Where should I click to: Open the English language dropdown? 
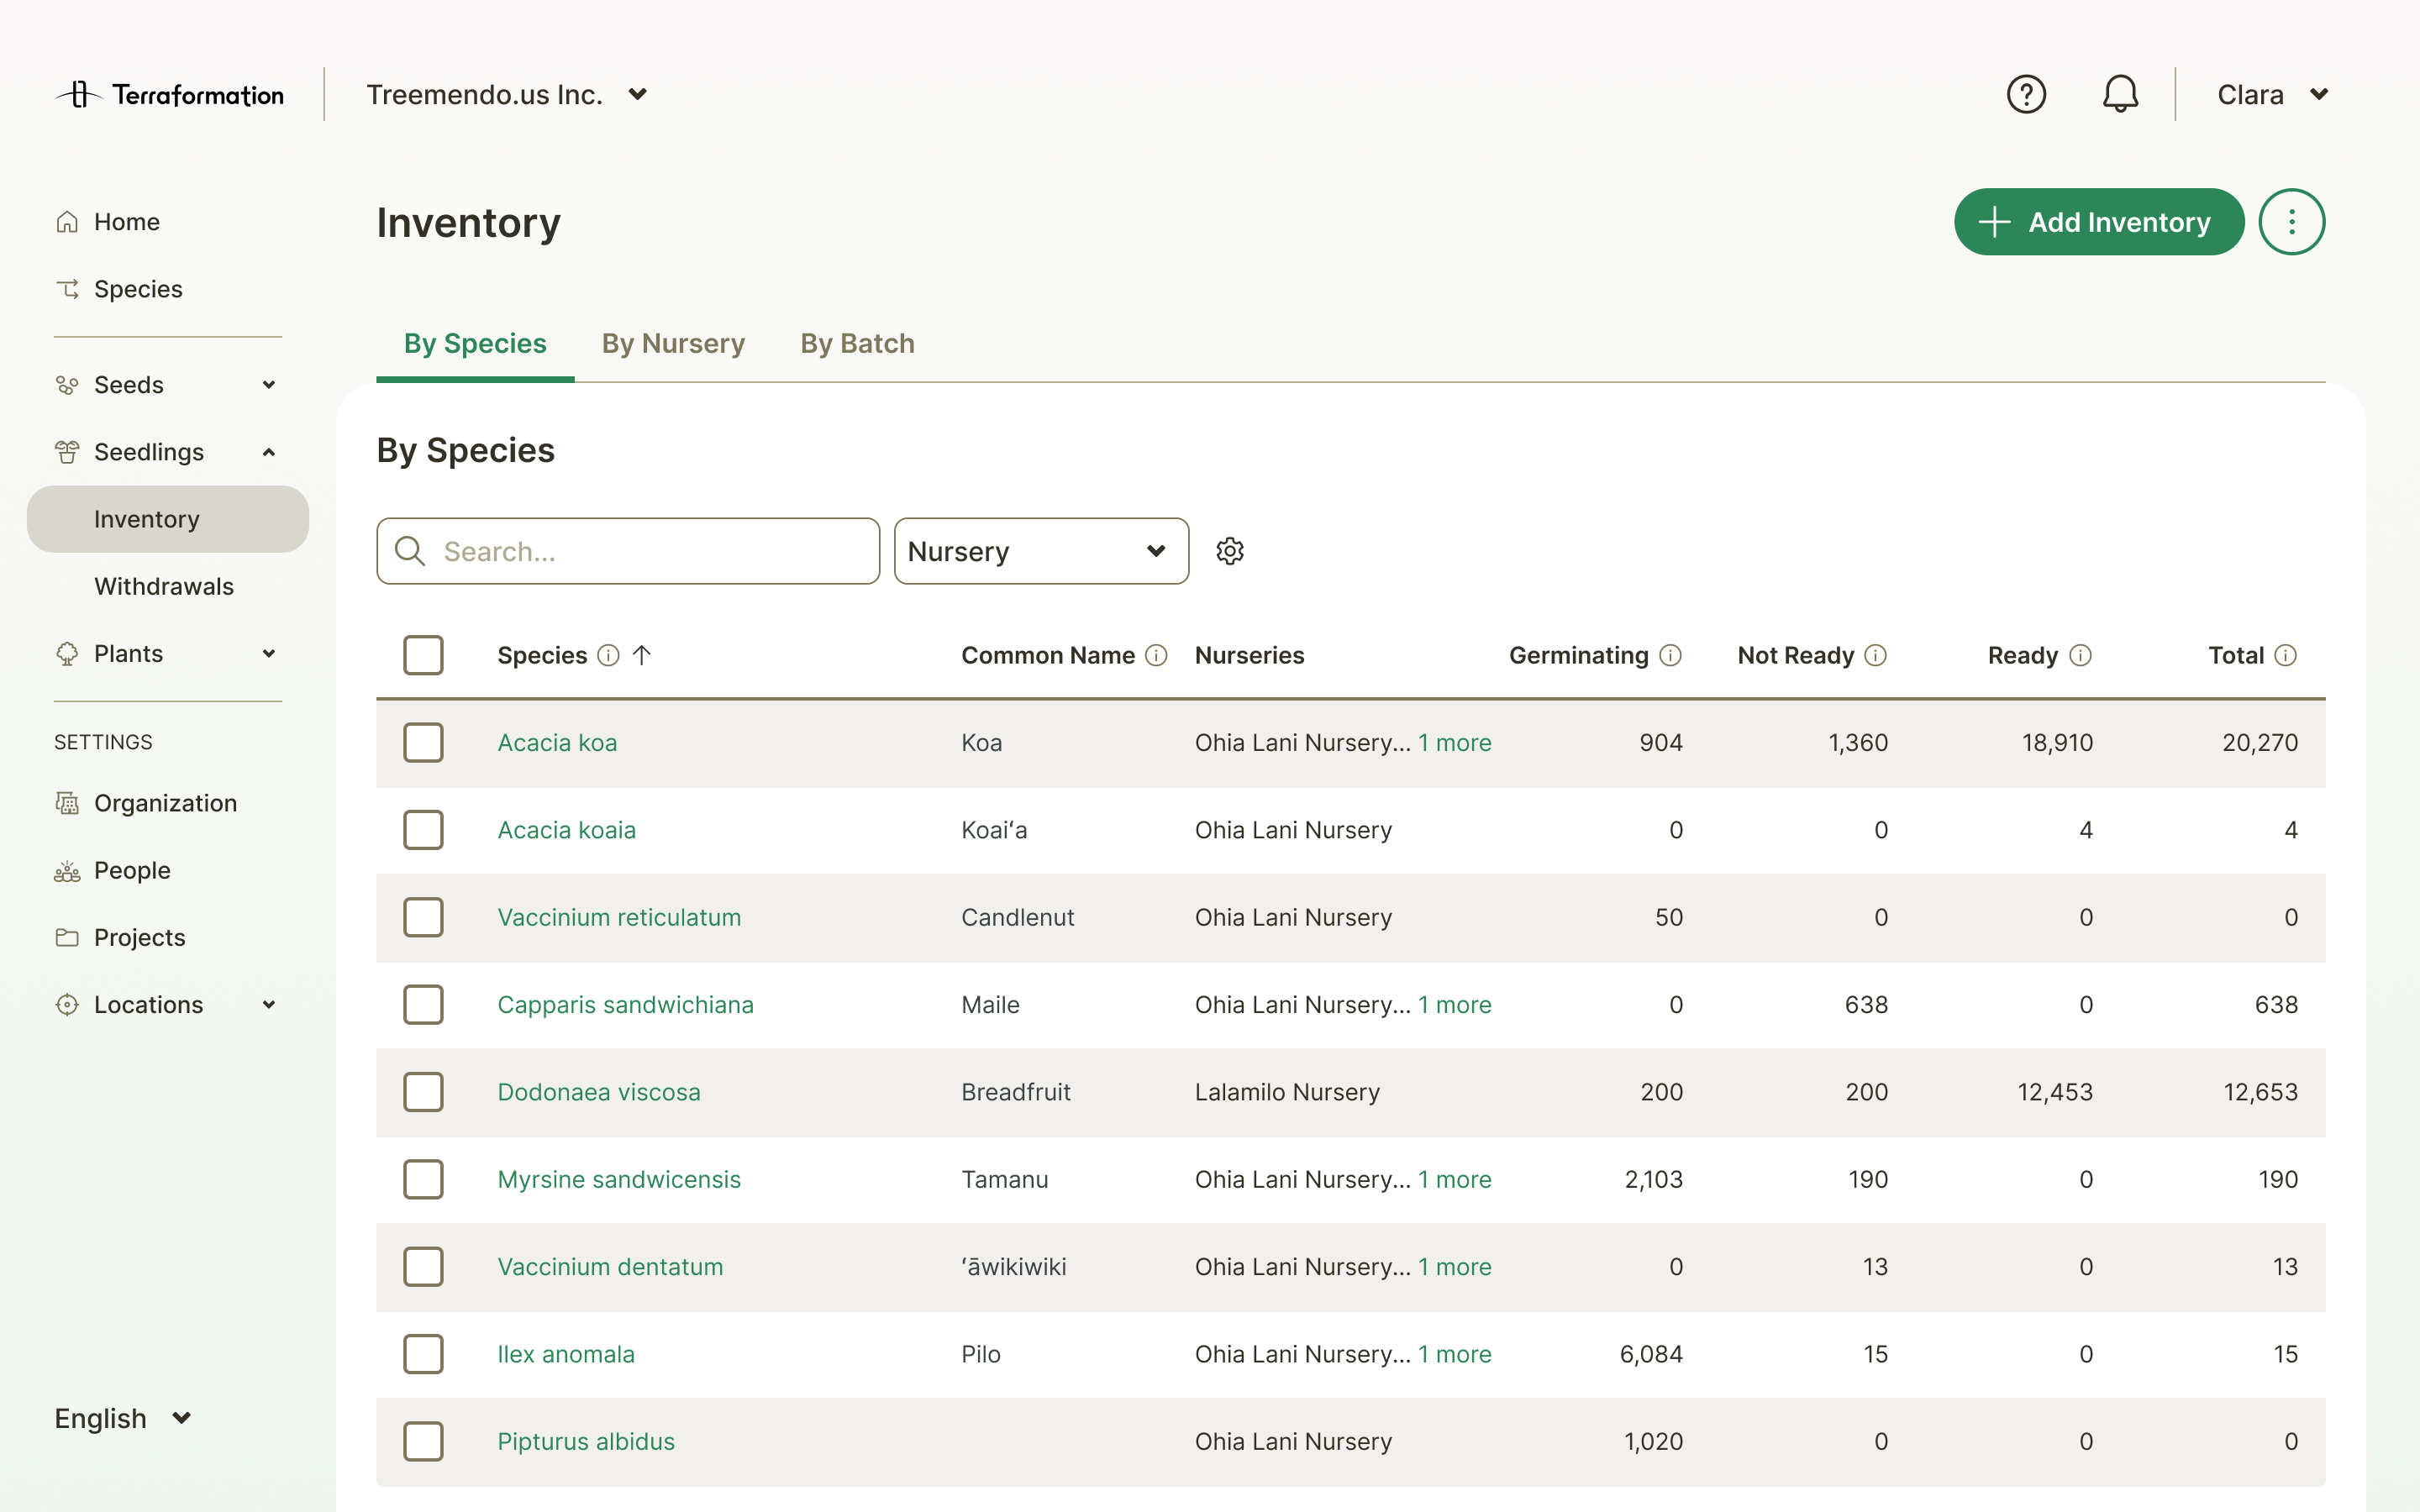pyautogui.click(x=121, y=1417)
